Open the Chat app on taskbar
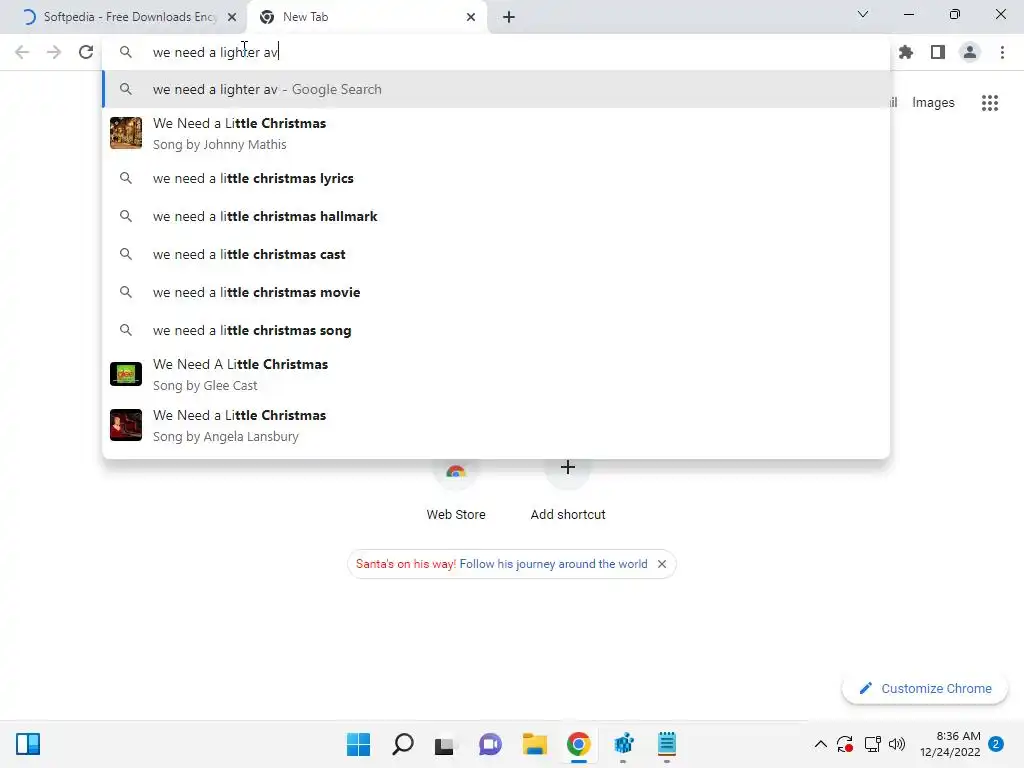Image resolution: width=1024 pixels, height=768 pixels. (x=490, y=744)
